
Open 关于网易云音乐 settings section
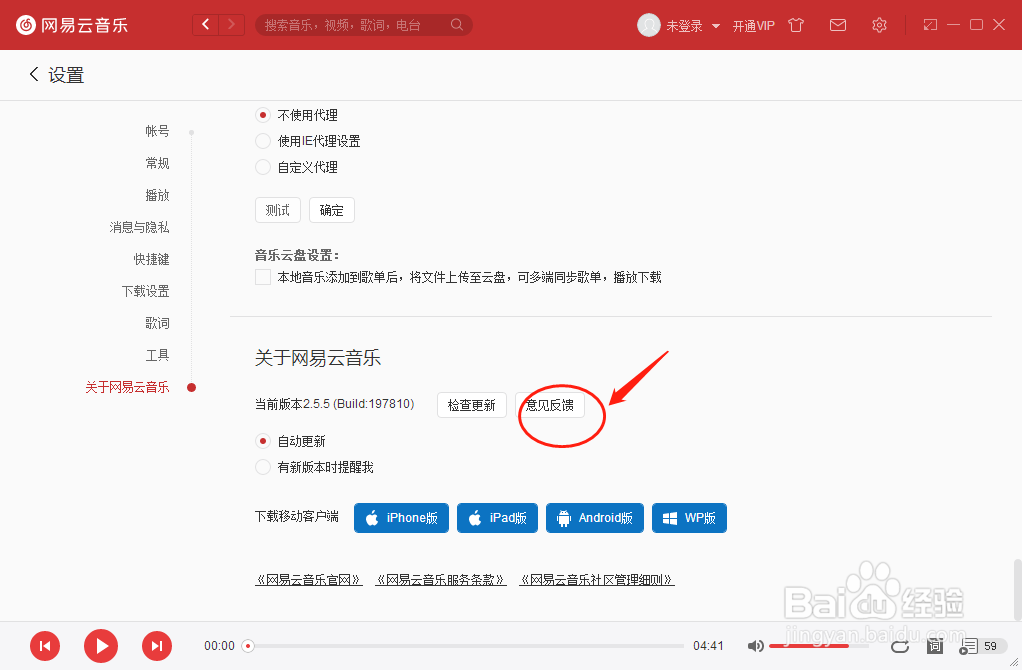click(127, 387)
